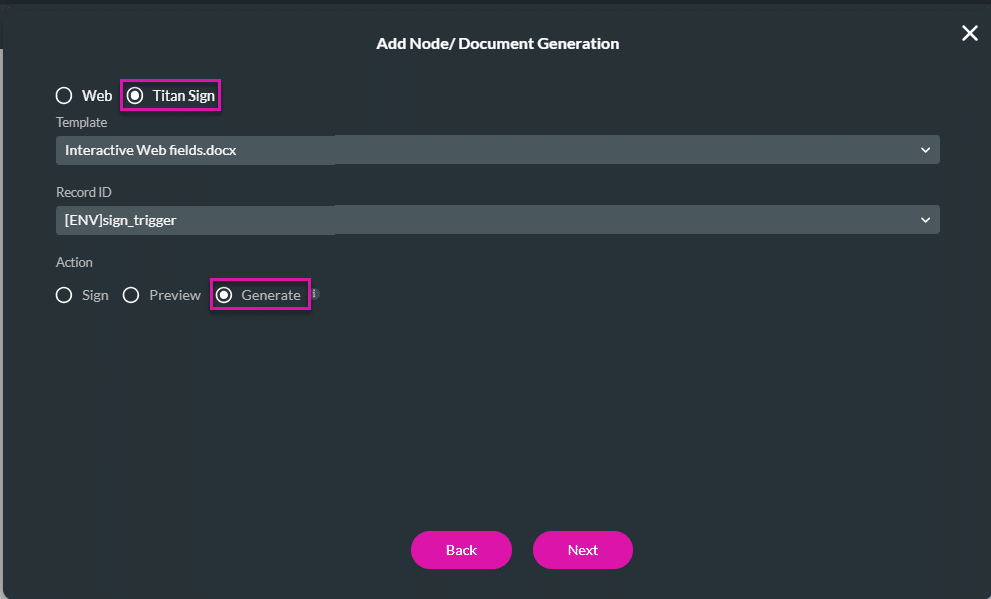Click the X to dismiss the dialog
The height and width of the screenshot is (599, 991).
coord(969,33)
